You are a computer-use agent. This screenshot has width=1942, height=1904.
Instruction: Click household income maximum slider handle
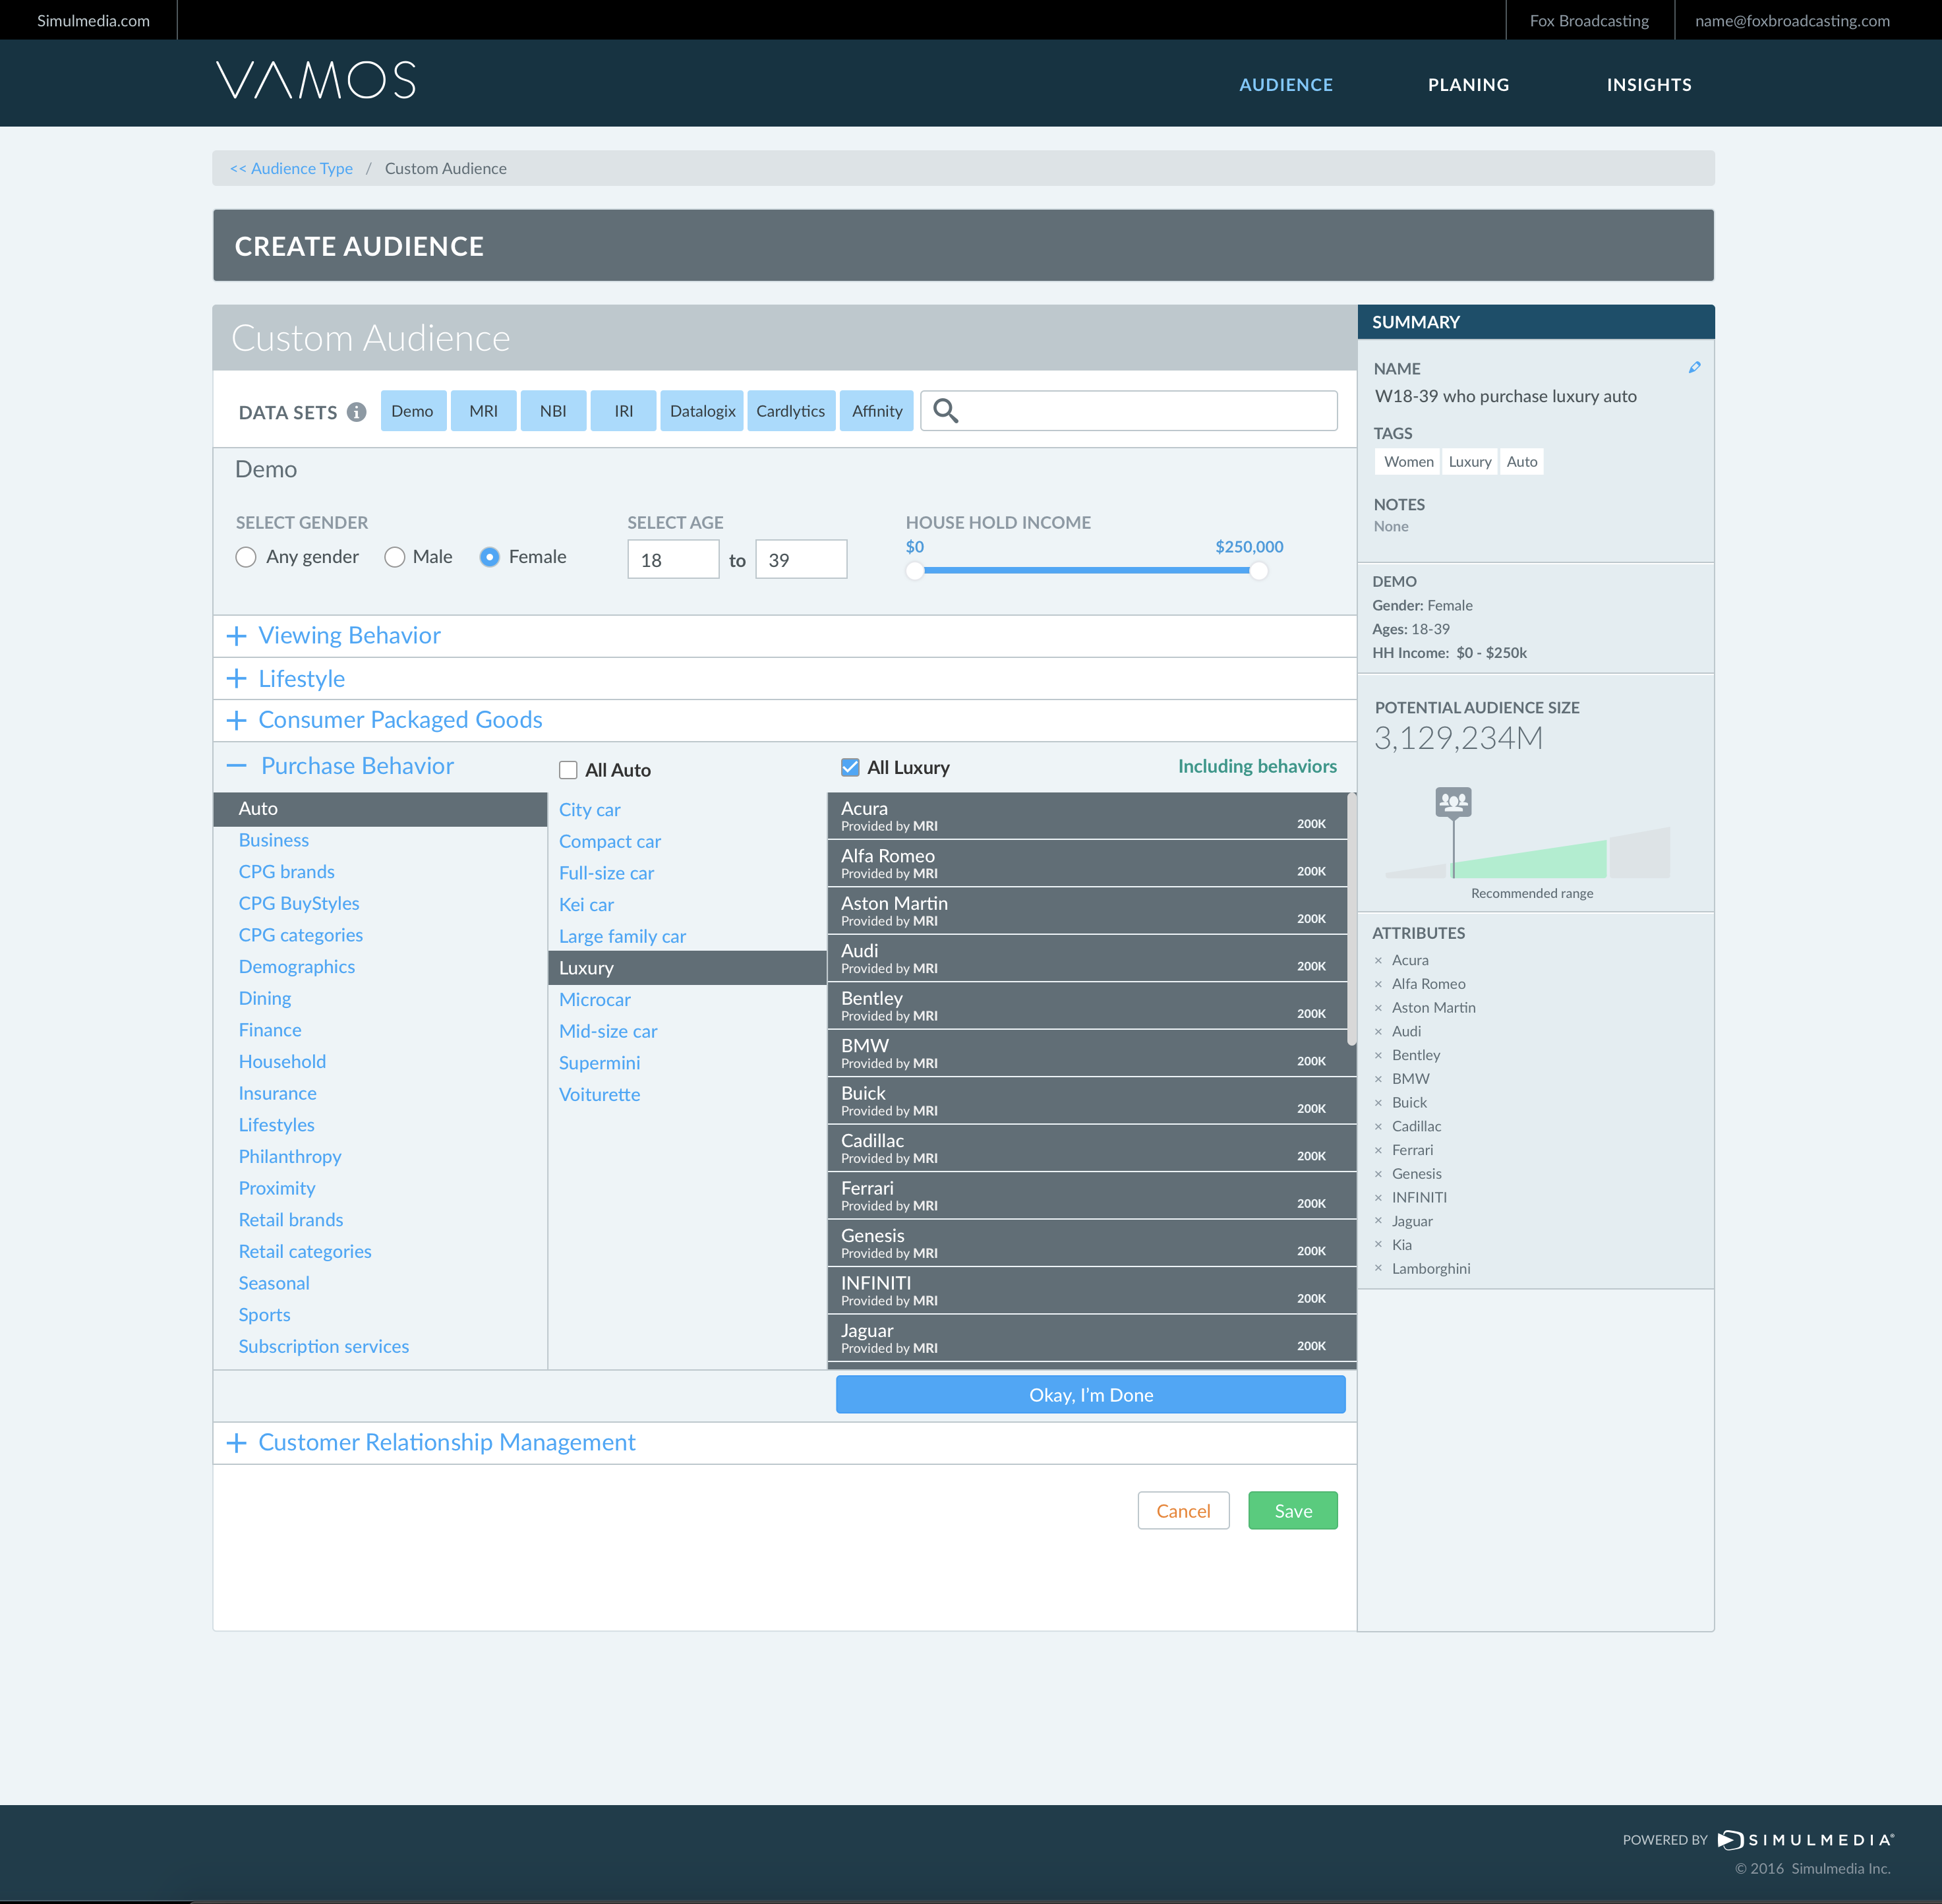coord(1259,571)
